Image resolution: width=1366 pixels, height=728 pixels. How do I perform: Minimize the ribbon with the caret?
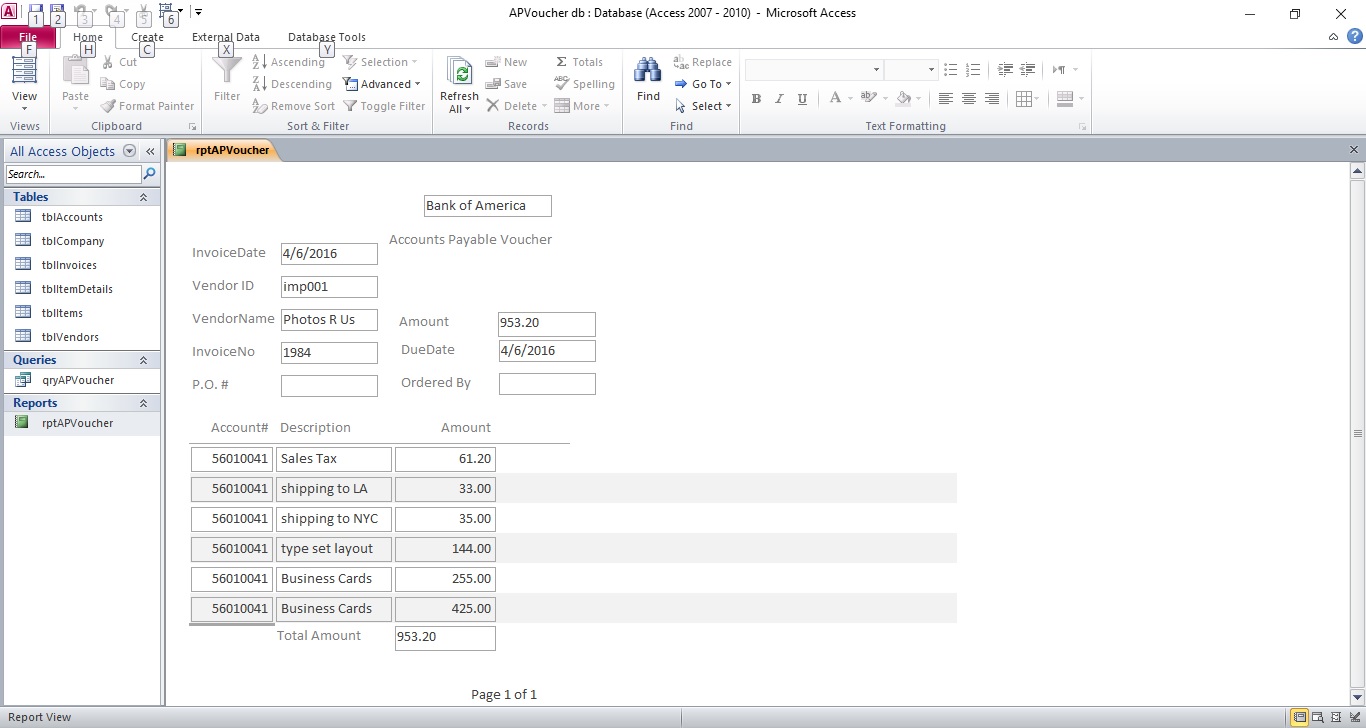1334,37
